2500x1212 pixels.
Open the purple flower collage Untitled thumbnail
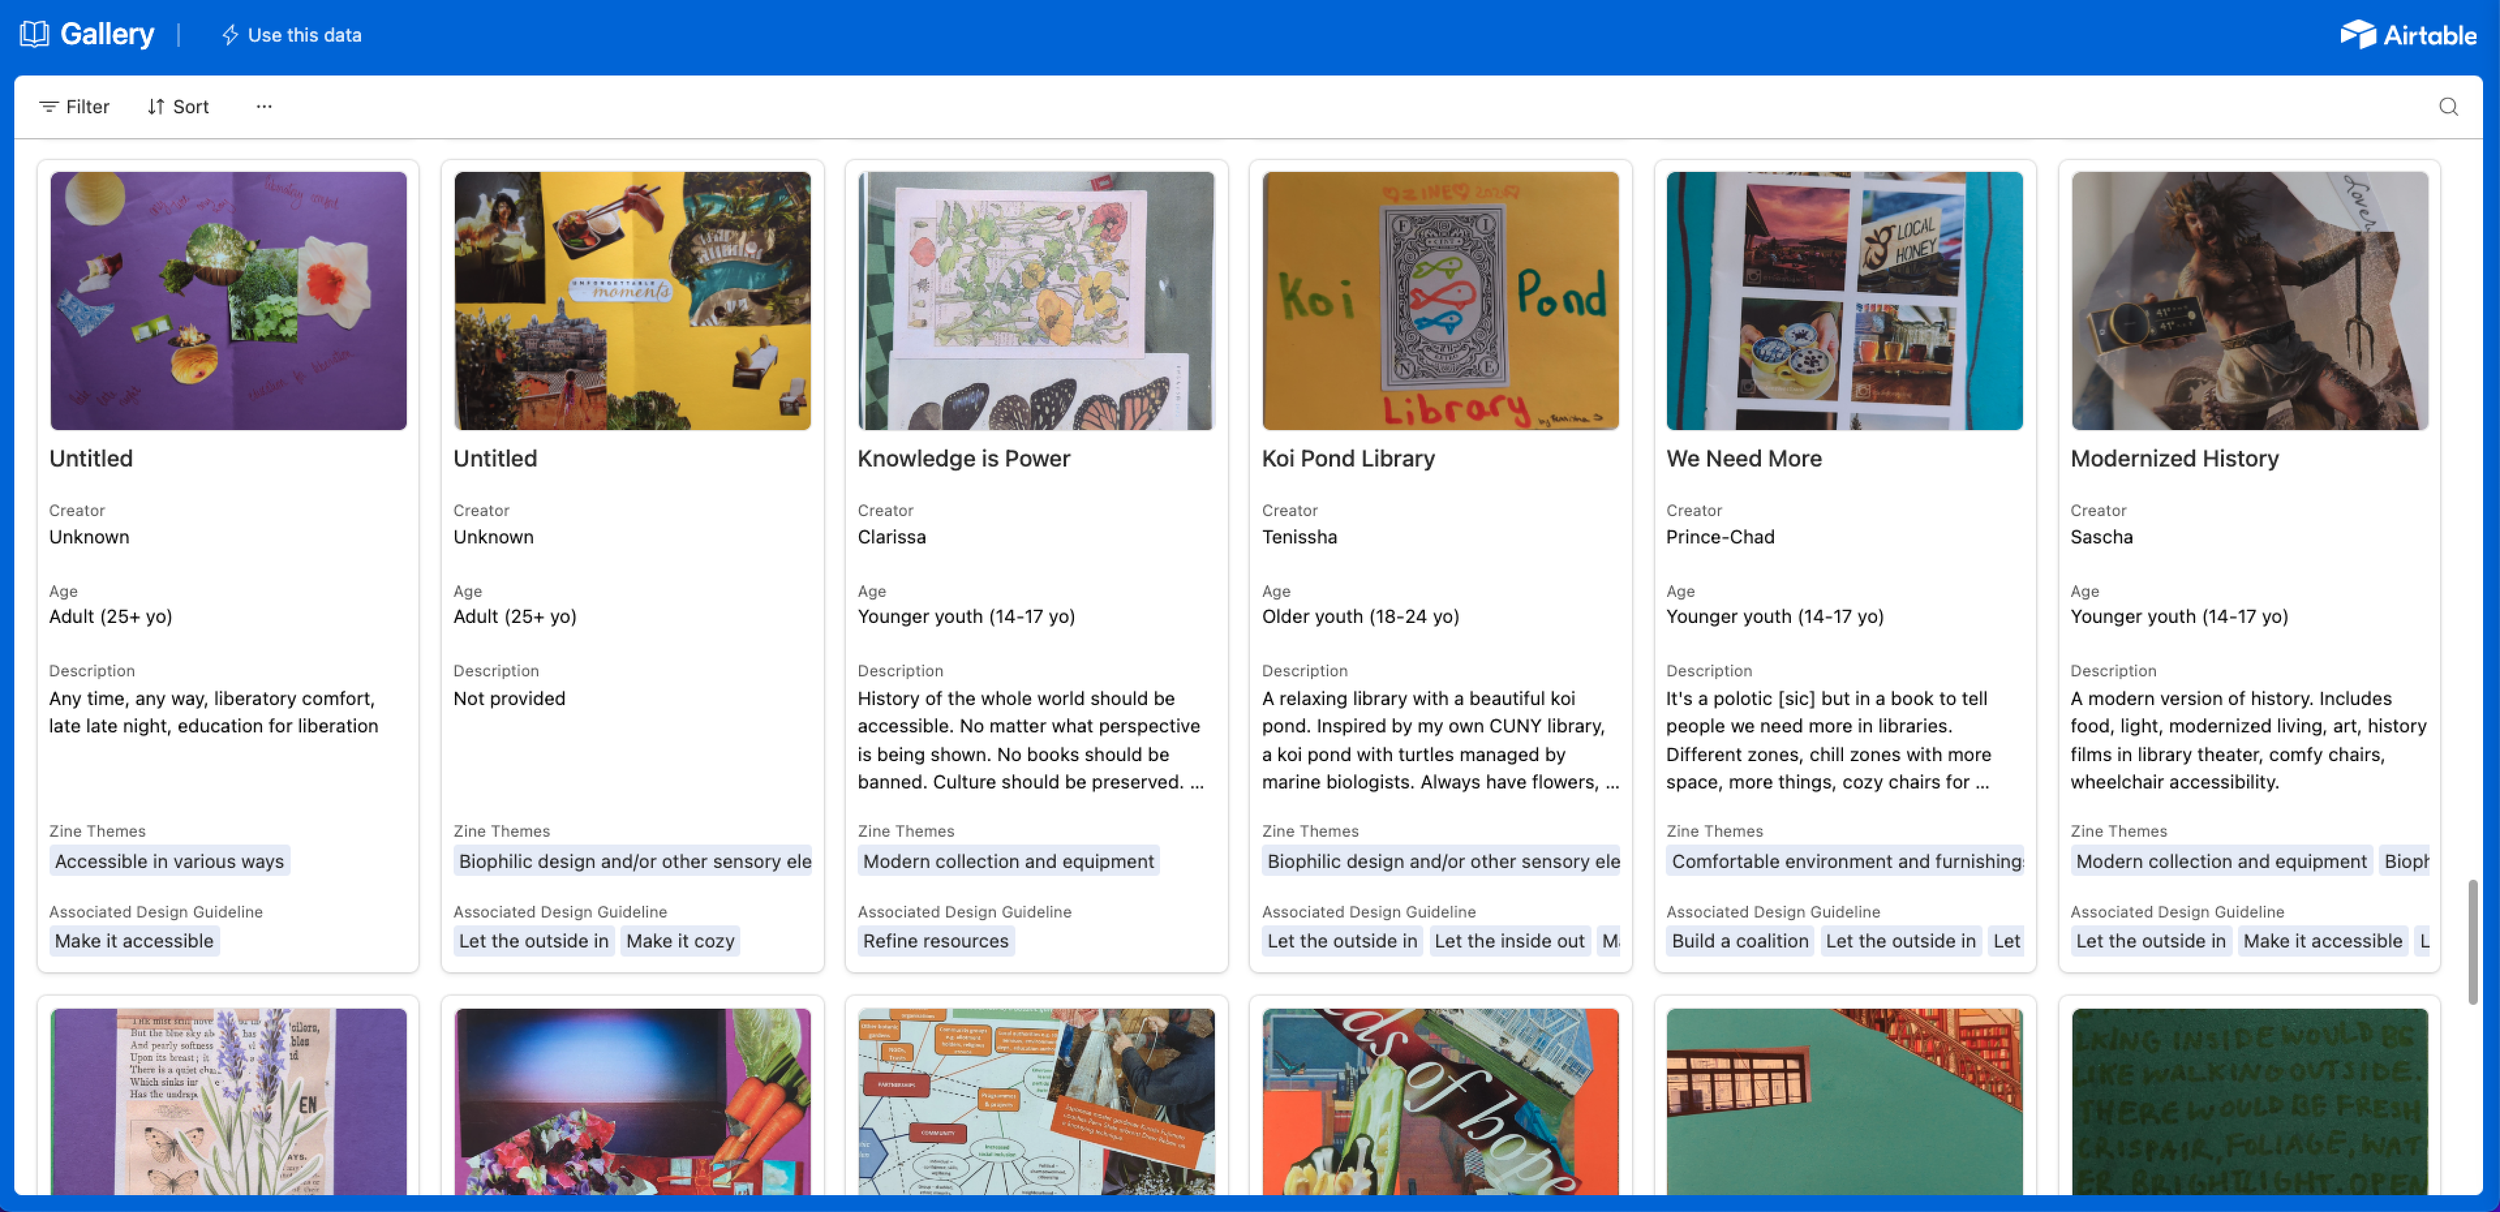pyautogui.click(x=228, y=300)
